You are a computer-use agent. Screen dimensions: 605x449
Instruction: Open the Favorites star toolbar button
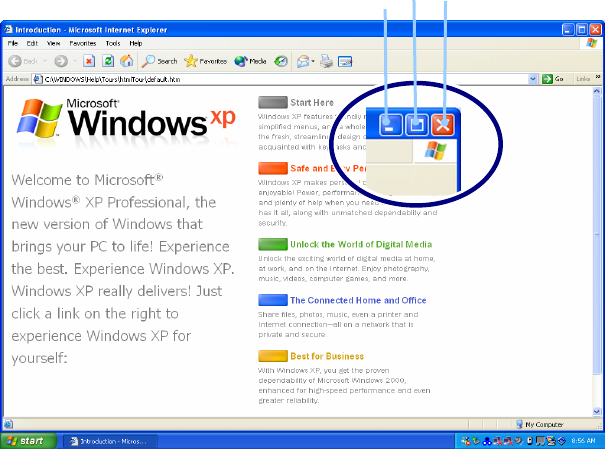[x=205, y=61]
